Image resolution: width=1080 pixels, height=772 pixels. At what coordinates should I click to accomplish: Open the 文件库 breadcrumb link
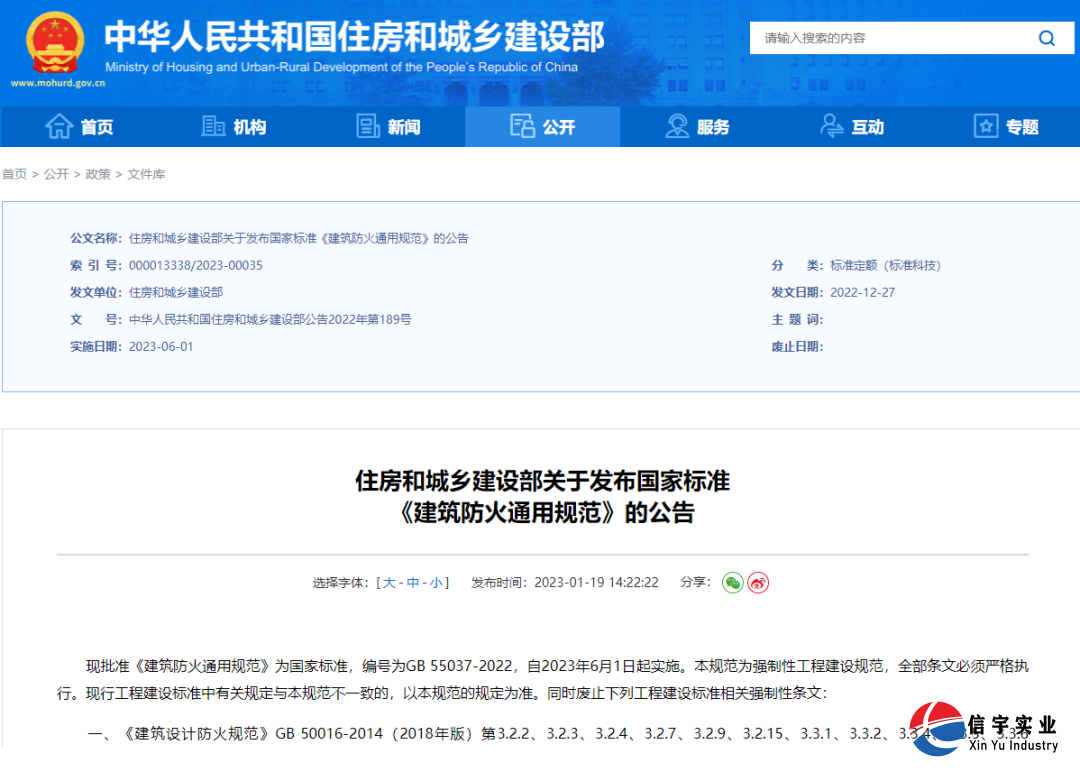[147, 174]
